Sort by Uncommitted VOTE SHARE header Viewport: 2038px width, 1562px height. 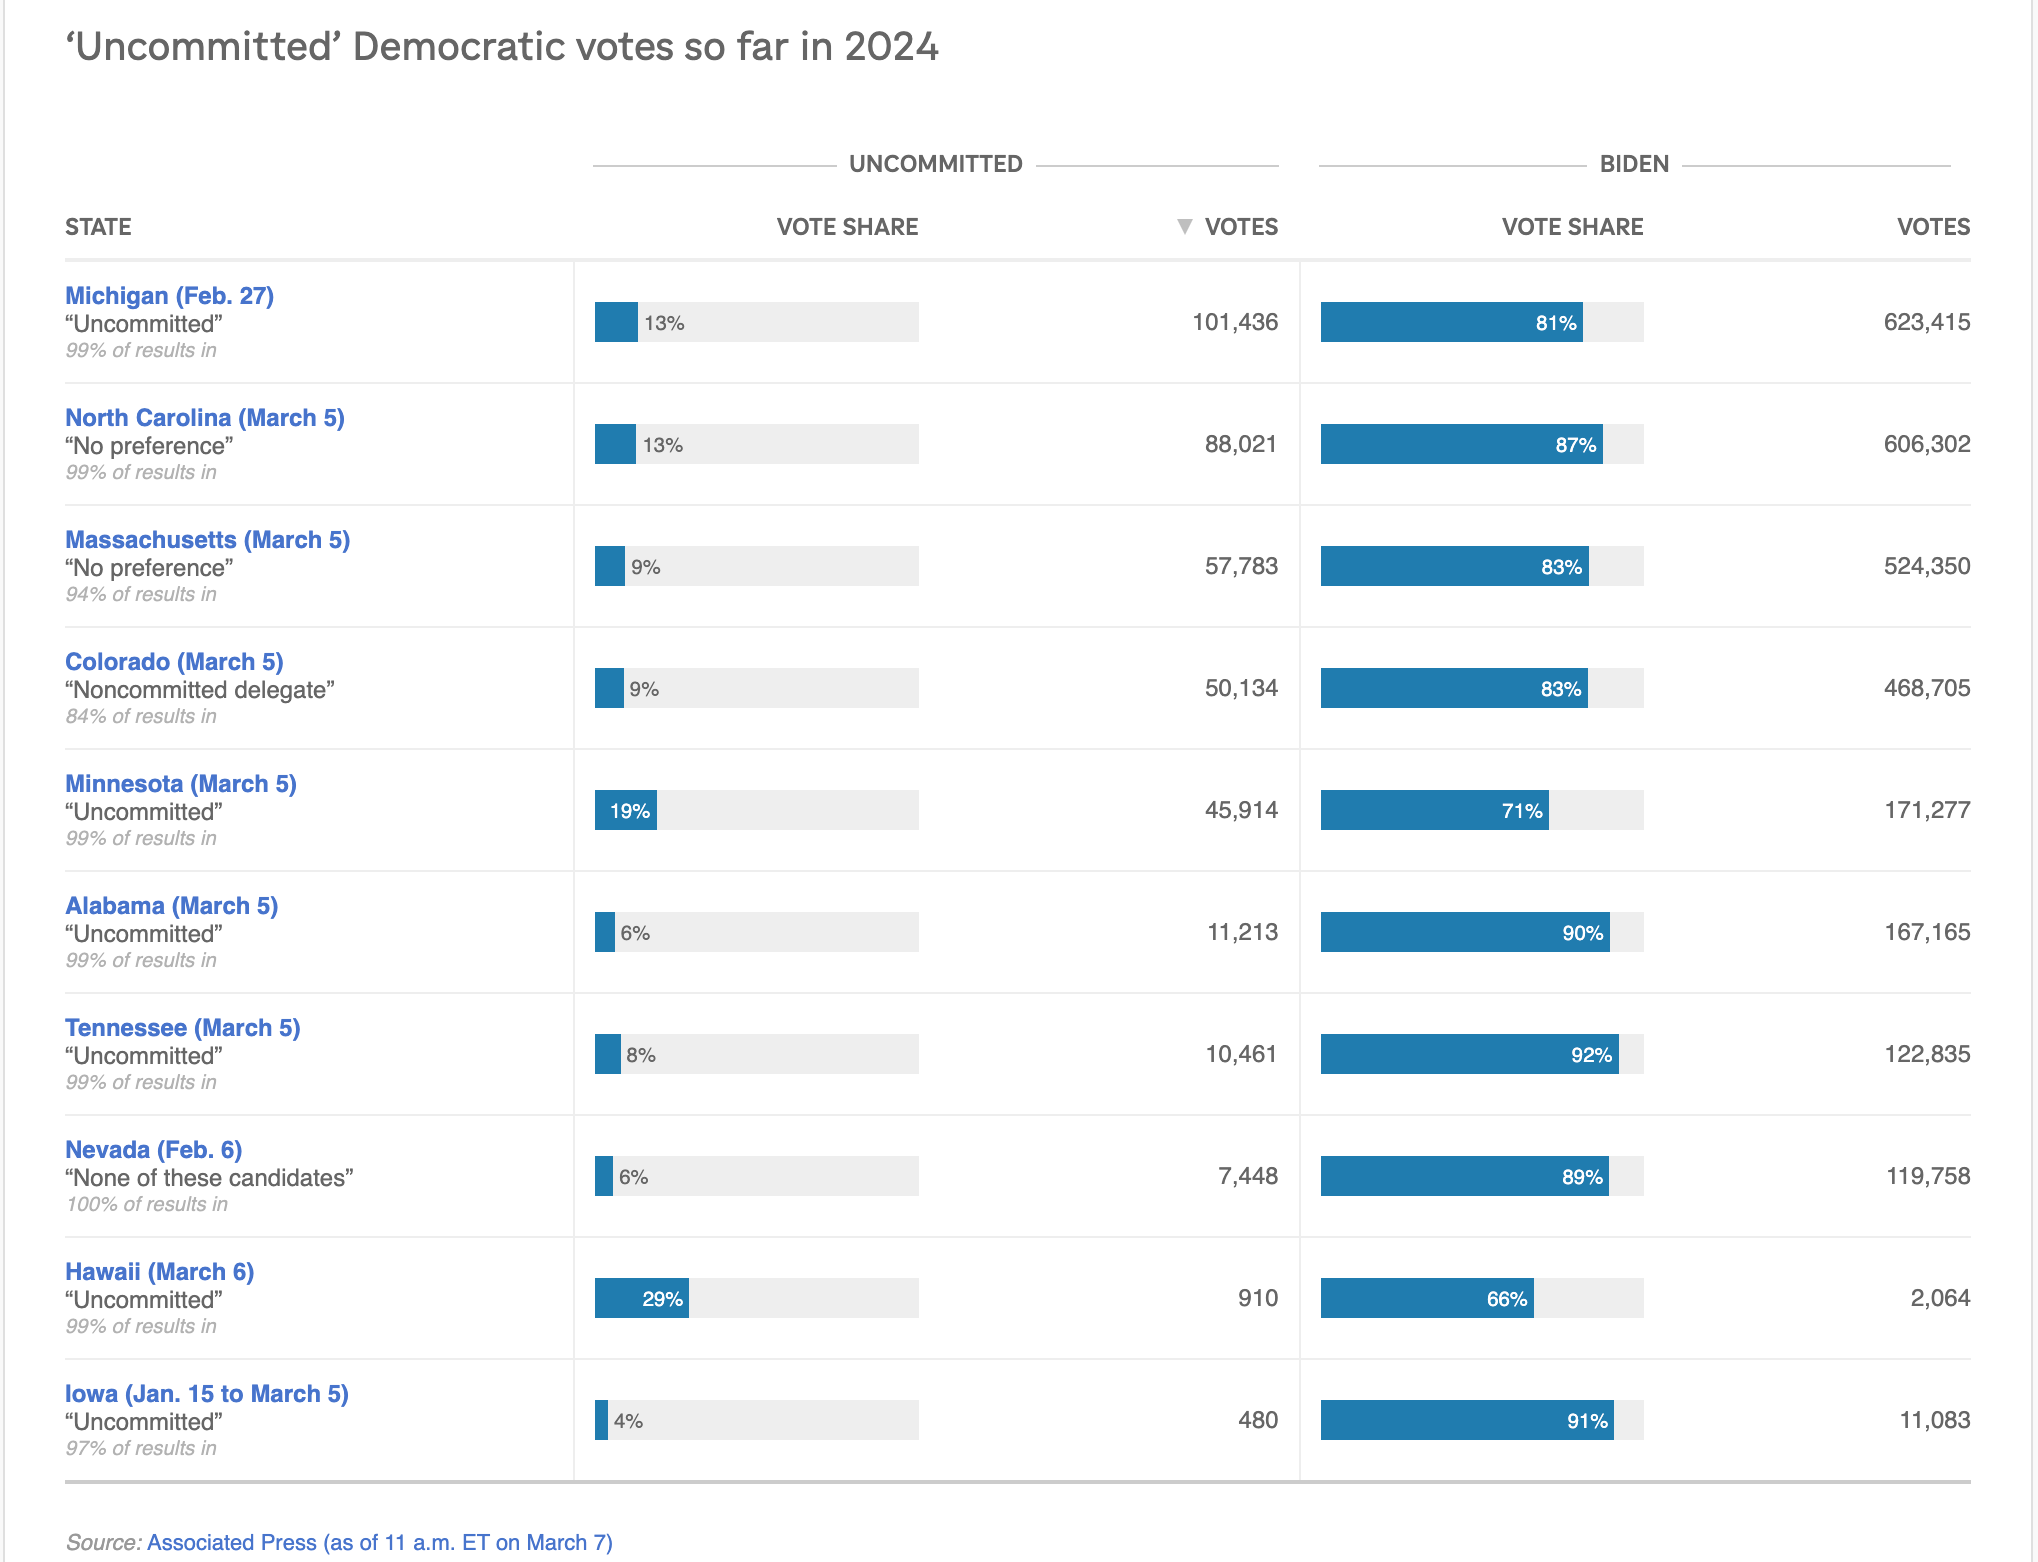coord(847,227)
